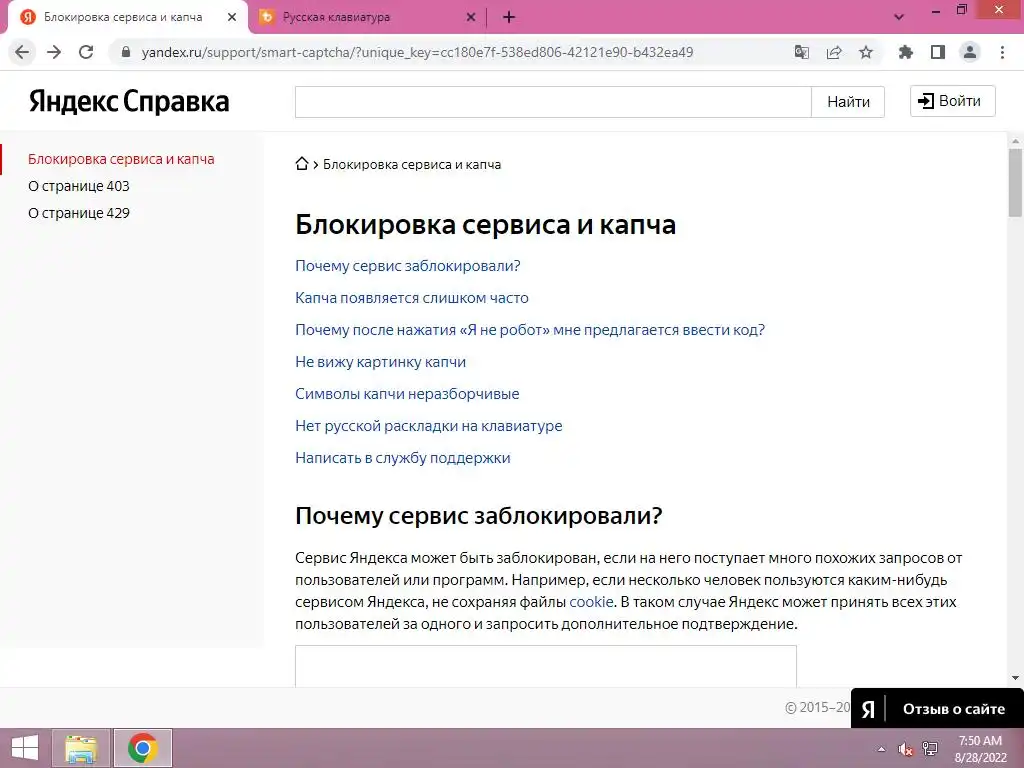The image size is (1024, 768).
Task: Click the address bar URL
Action: click(x=417, y=52)
